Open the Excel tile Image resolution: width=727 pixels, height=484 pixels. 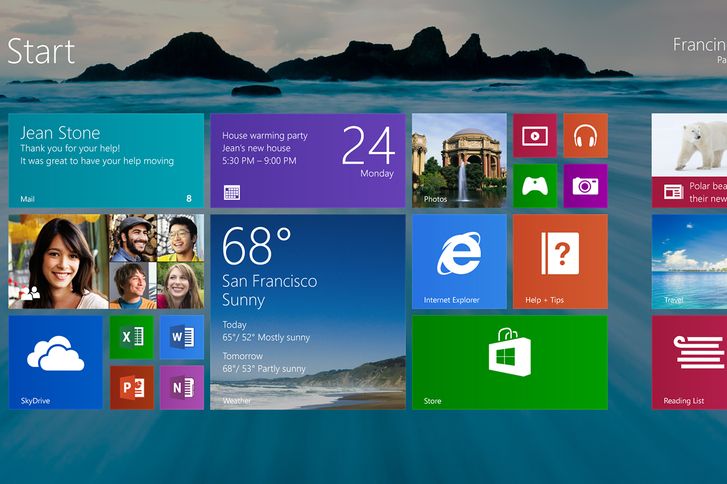coord(132,337)
